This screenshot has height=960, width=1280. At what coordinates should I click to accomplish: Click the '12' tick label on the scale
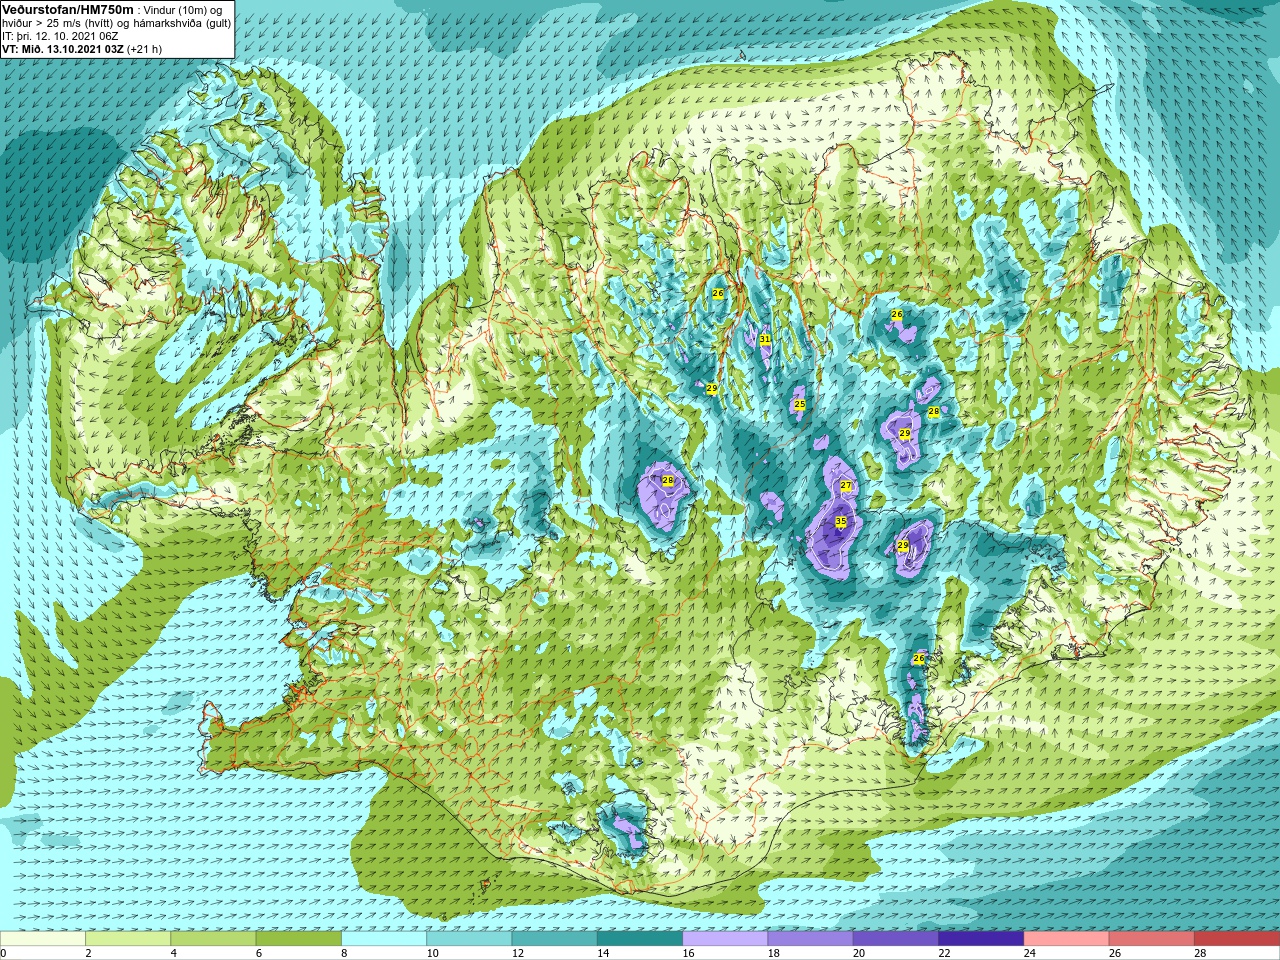coord(517,953)
